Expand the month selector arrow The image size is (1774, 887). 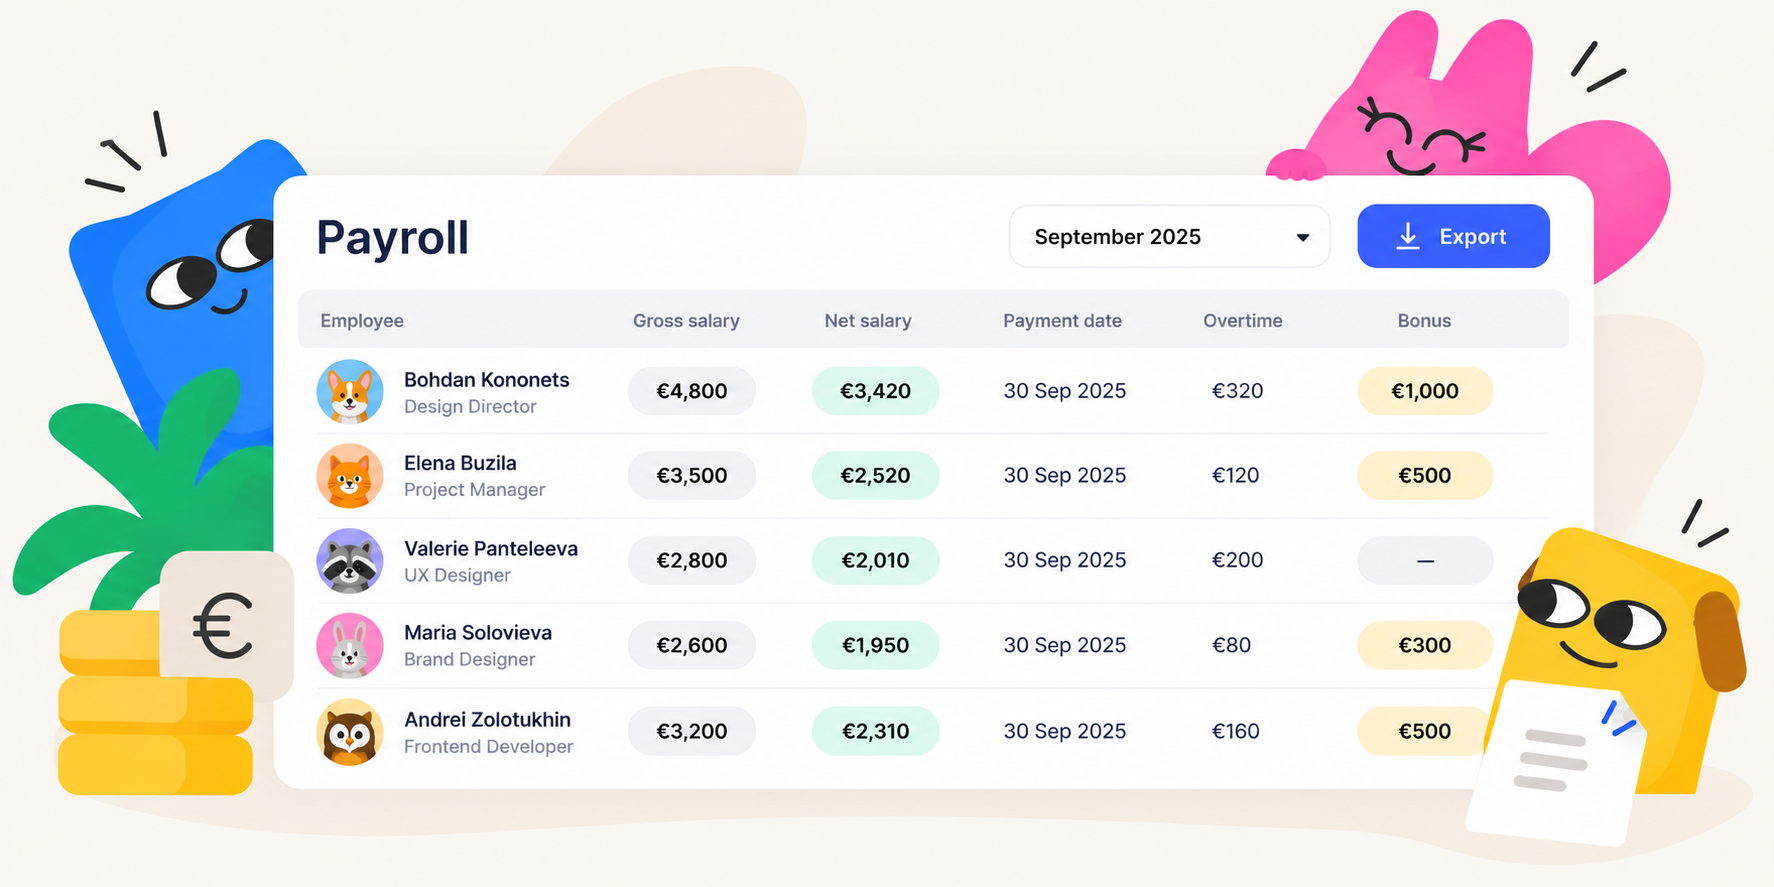point(1302,238)
